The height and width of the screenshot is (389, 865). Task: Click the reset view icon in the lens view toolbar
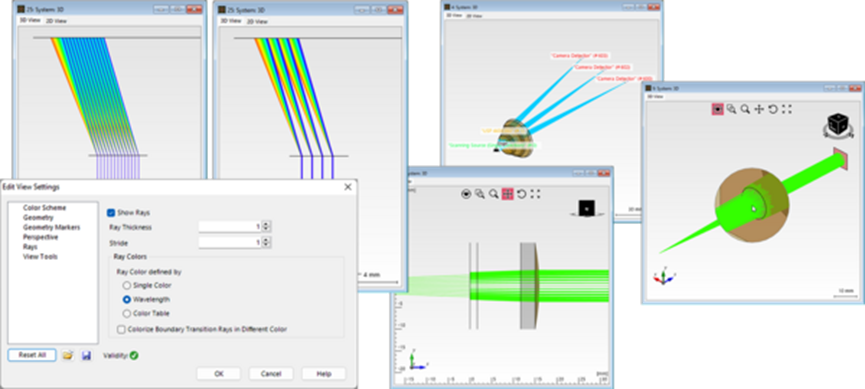pyautogui.click(x=521, y=194)
